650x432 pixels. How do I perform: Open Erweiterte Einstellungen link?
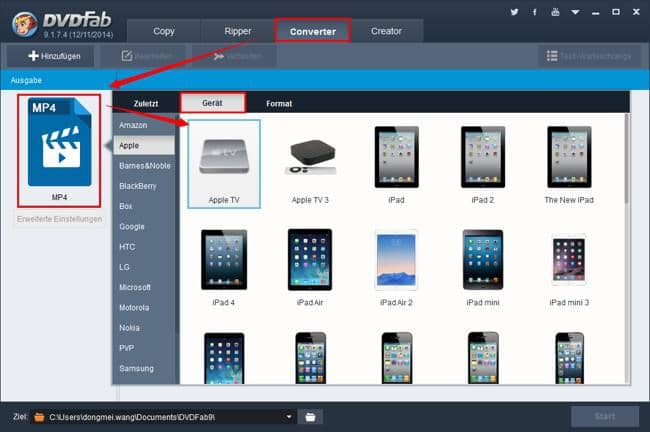pos(59,219)
